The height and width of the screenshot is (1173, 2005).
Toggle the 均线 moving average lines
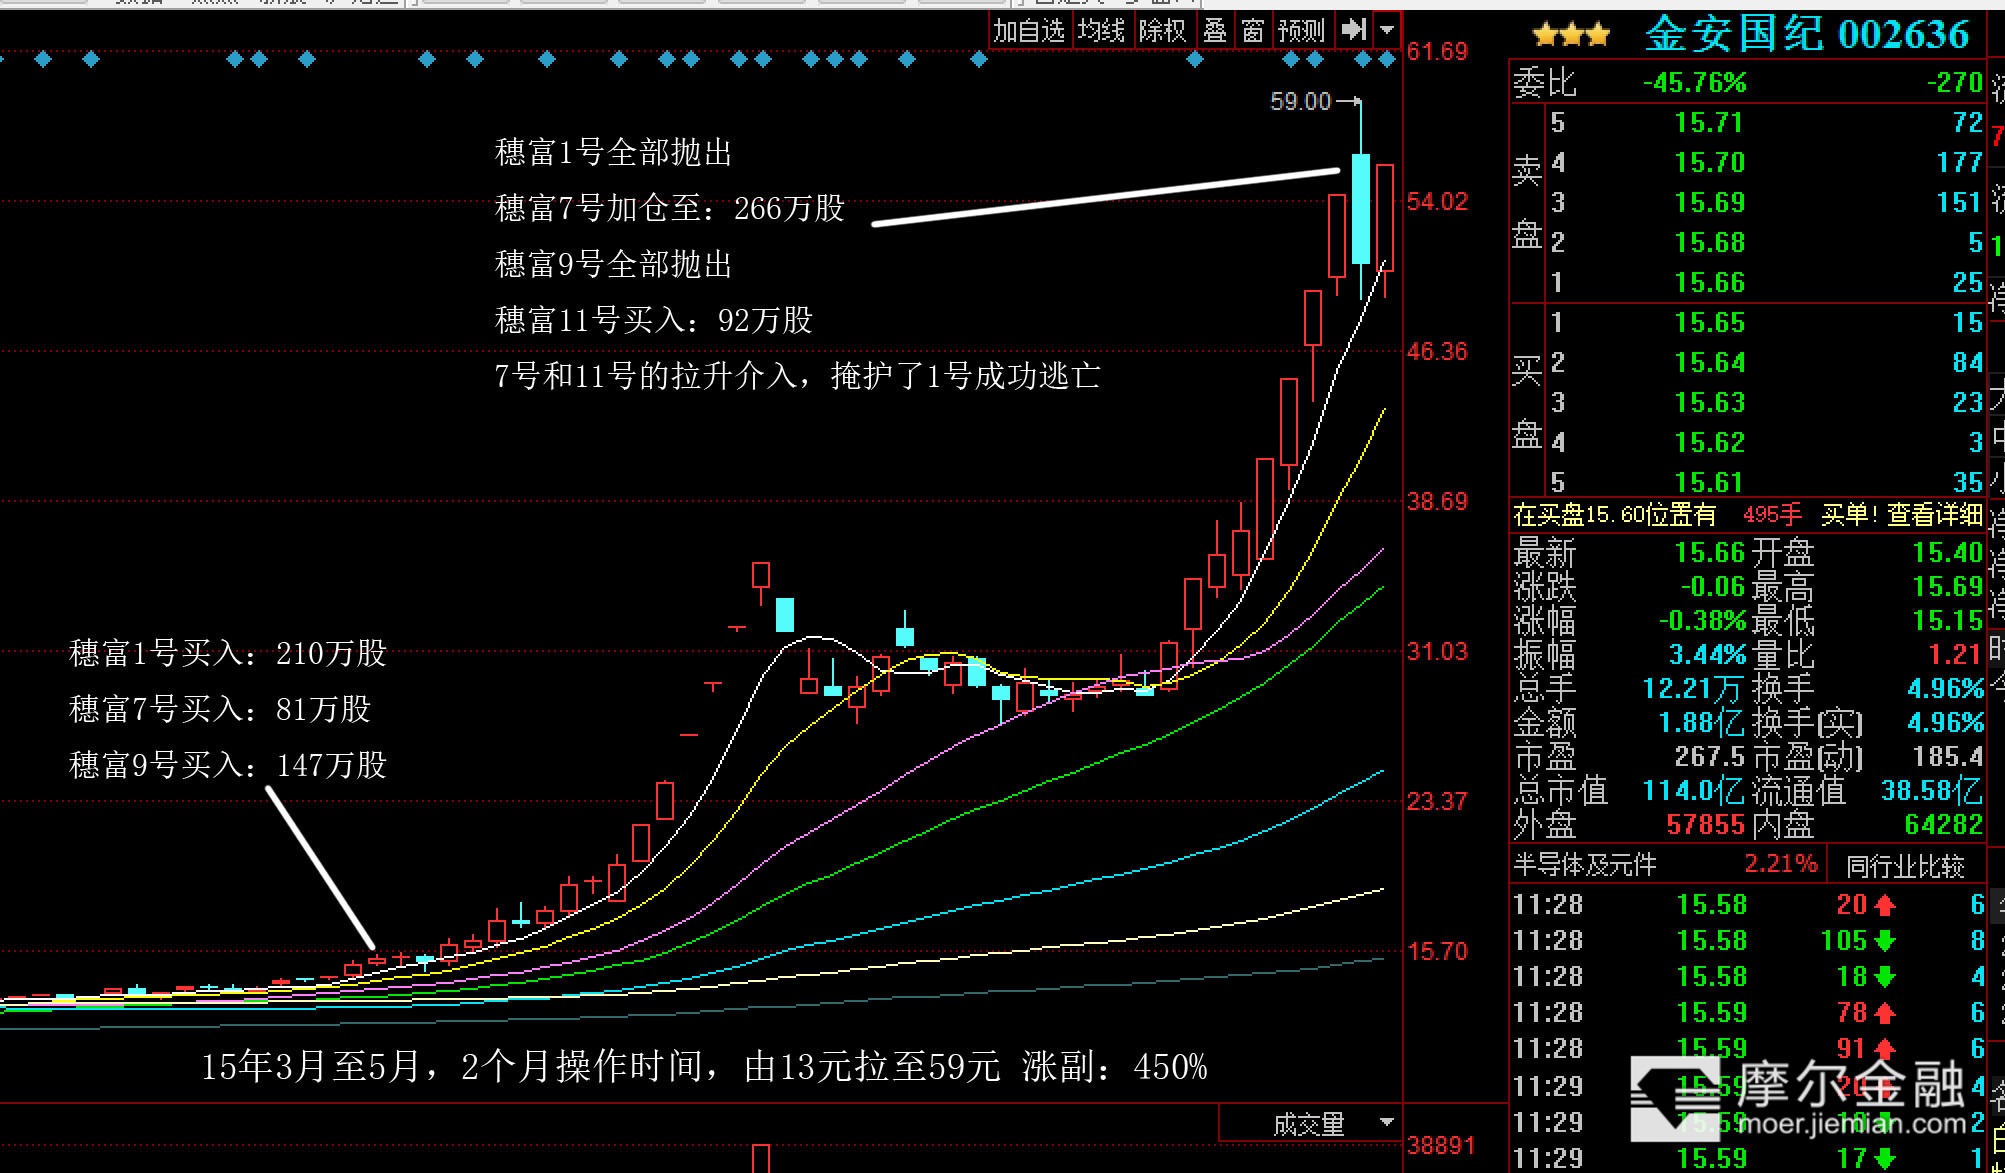click(1101, 31)
